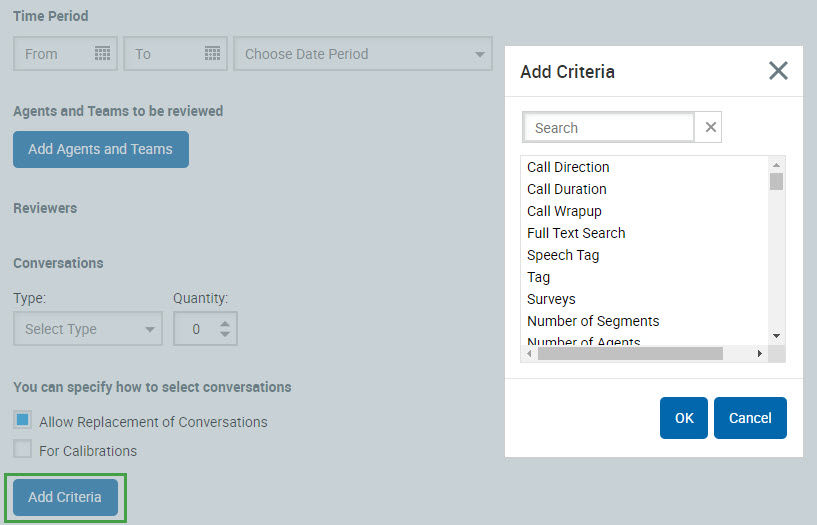Image resolution: width=817 pixels, height=525 pixels.
Task: Choose Full Text Search criterion
Action: coord(576,233)
